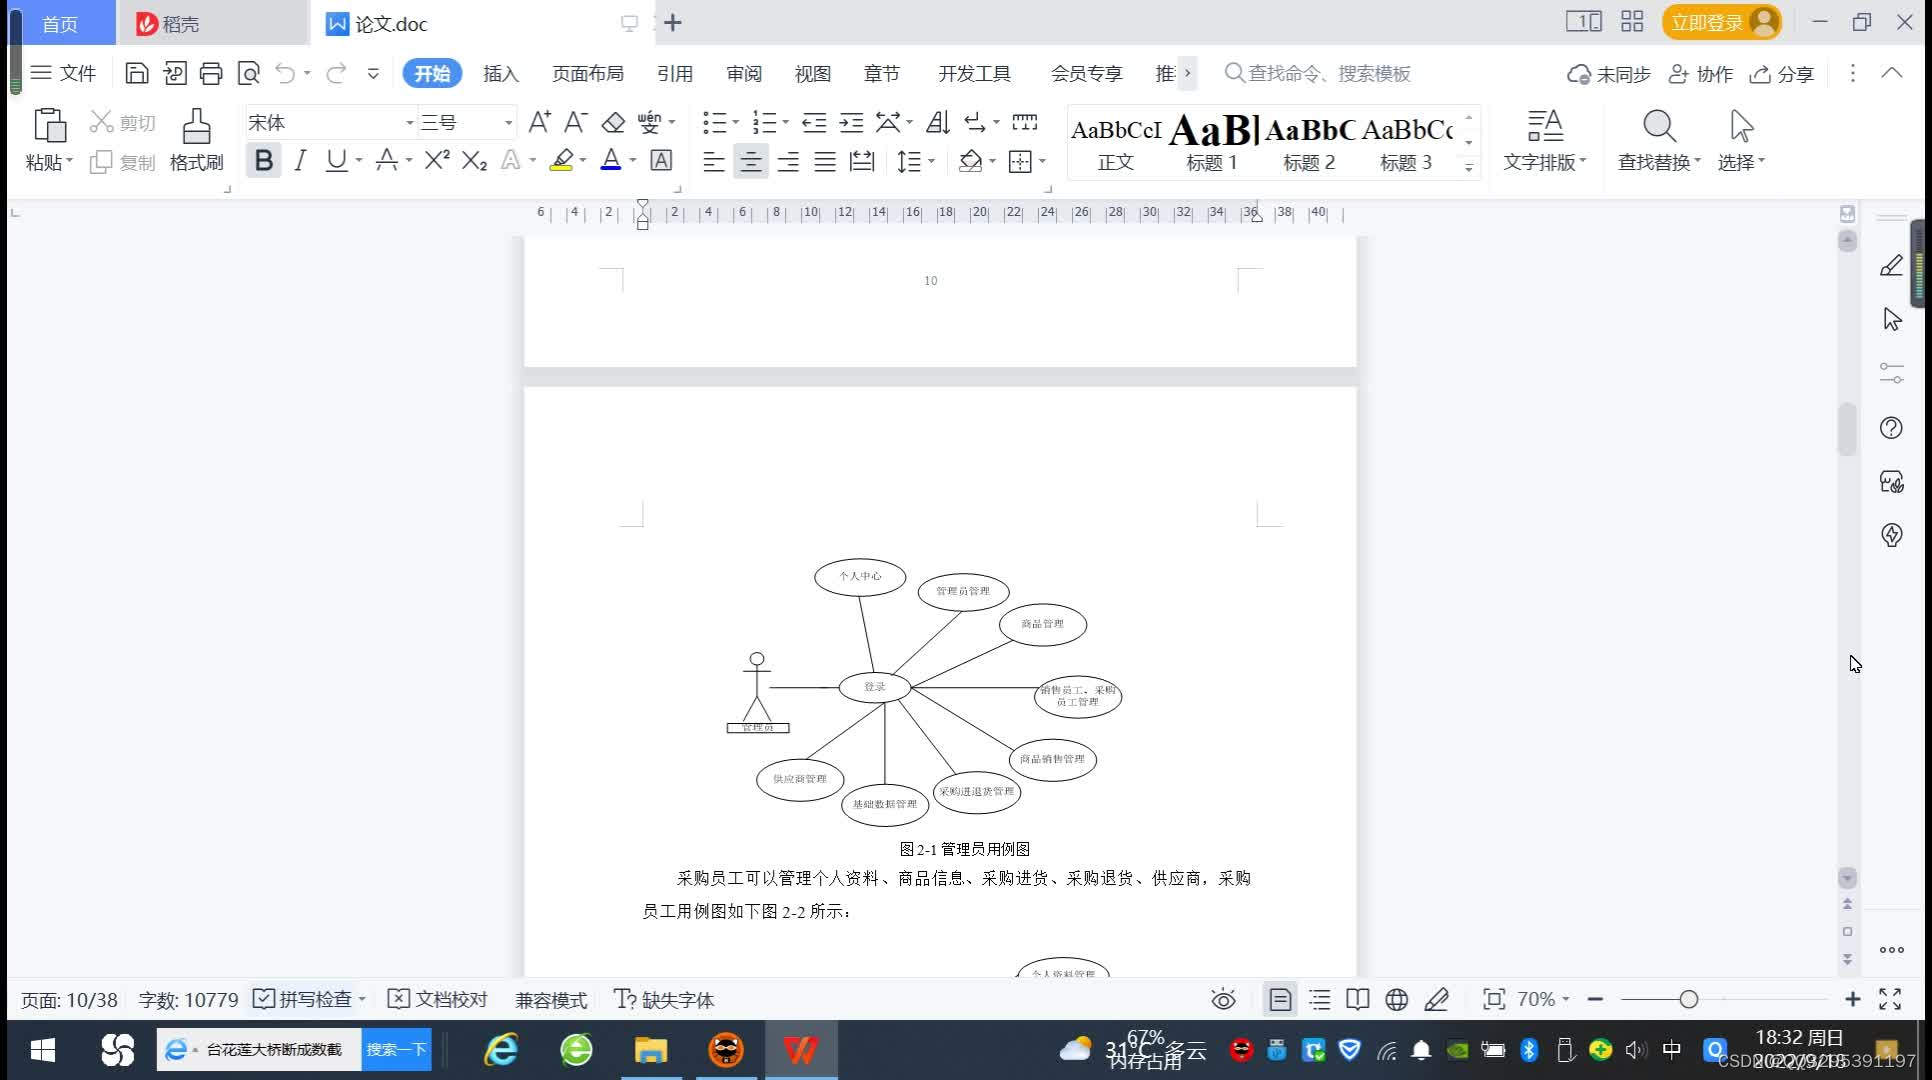The image size is (1932, 1080).
Task: Apply yellow text highlight color
Action: click(x=562, y=160)
